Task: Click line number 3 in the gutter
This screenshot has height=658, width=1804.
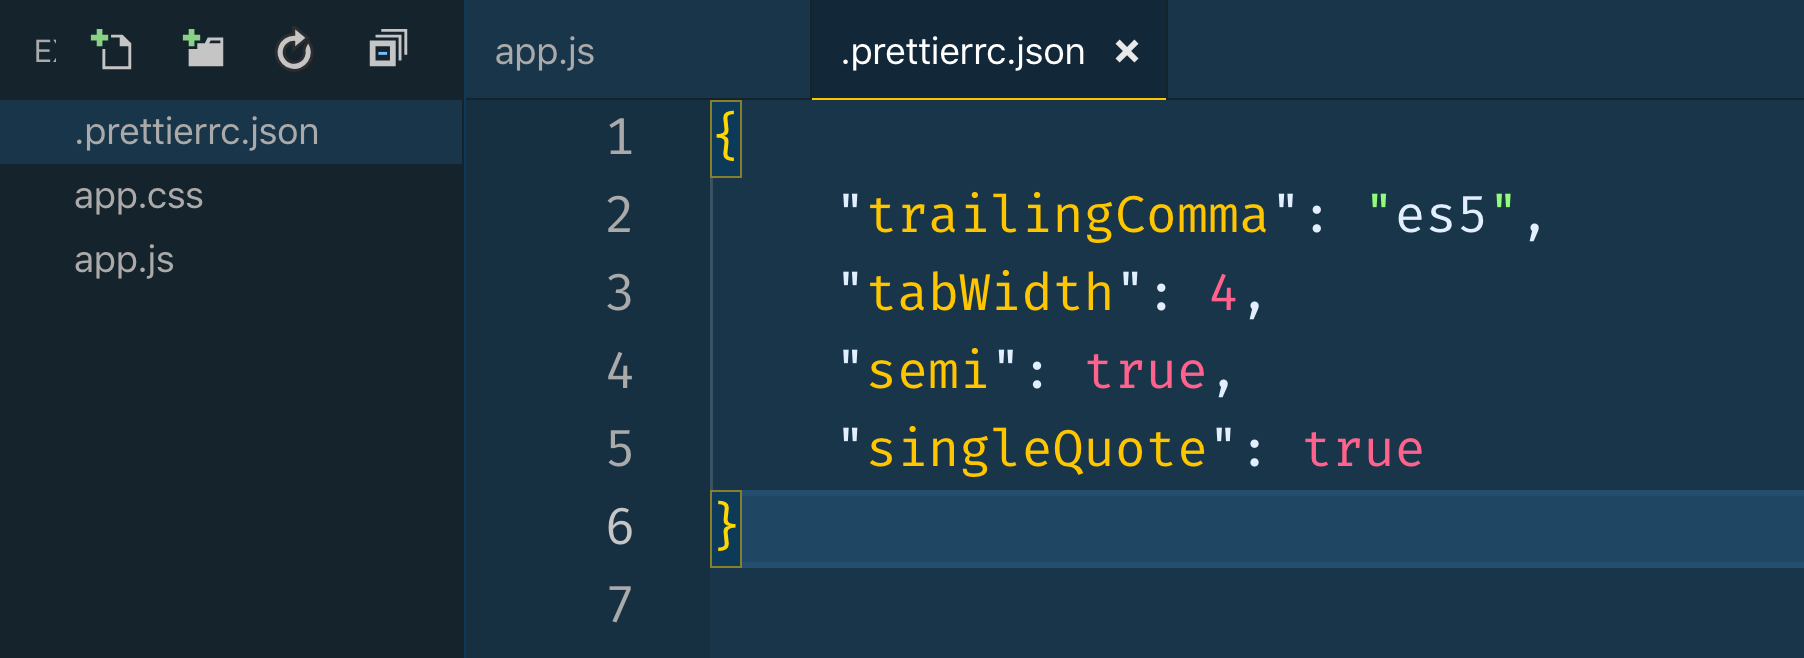Action: [620, 293]
